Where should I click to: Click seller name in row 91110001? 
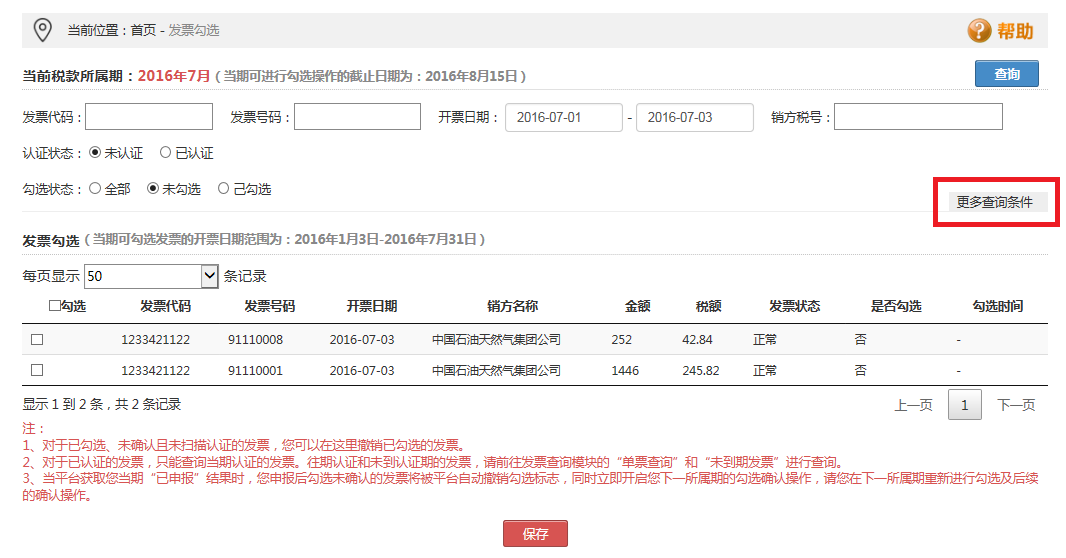pyautogui.click(x=496, y=371)
